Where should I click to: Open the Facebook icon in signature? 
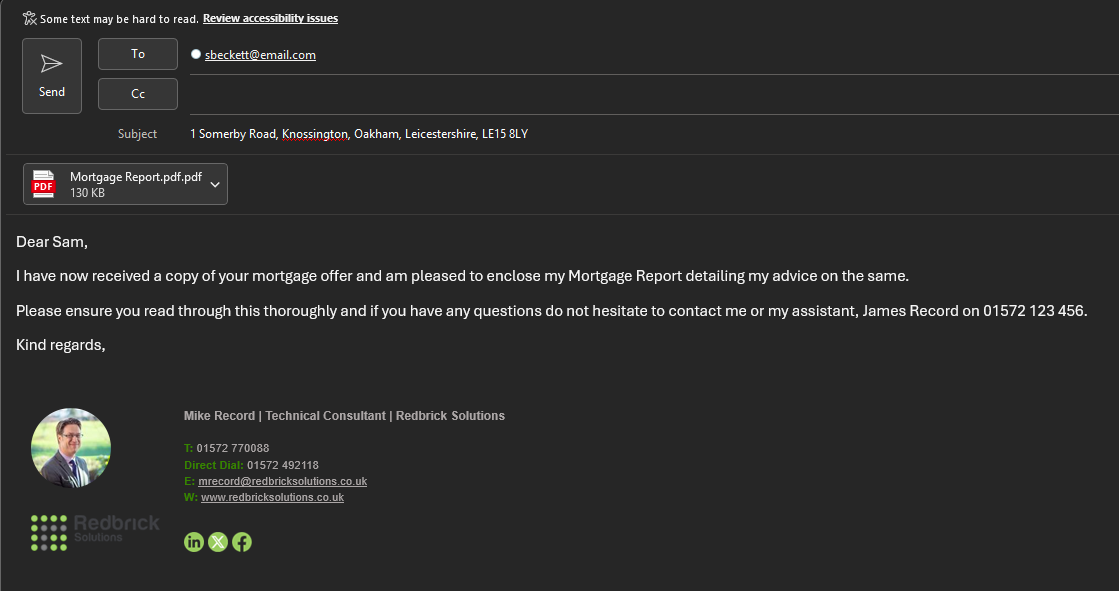point(242,542)
